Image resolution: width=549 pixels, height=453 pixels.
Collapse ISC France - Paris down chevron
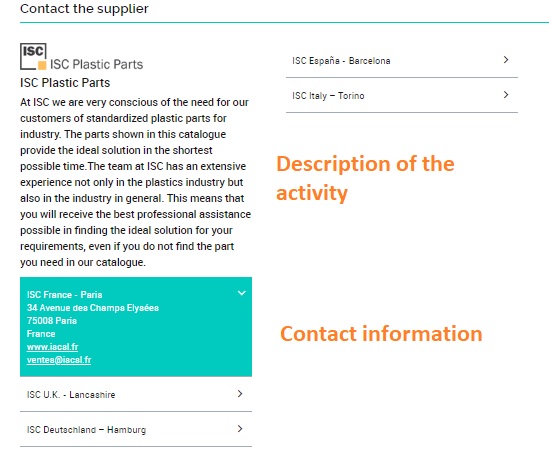click(242, 293)
